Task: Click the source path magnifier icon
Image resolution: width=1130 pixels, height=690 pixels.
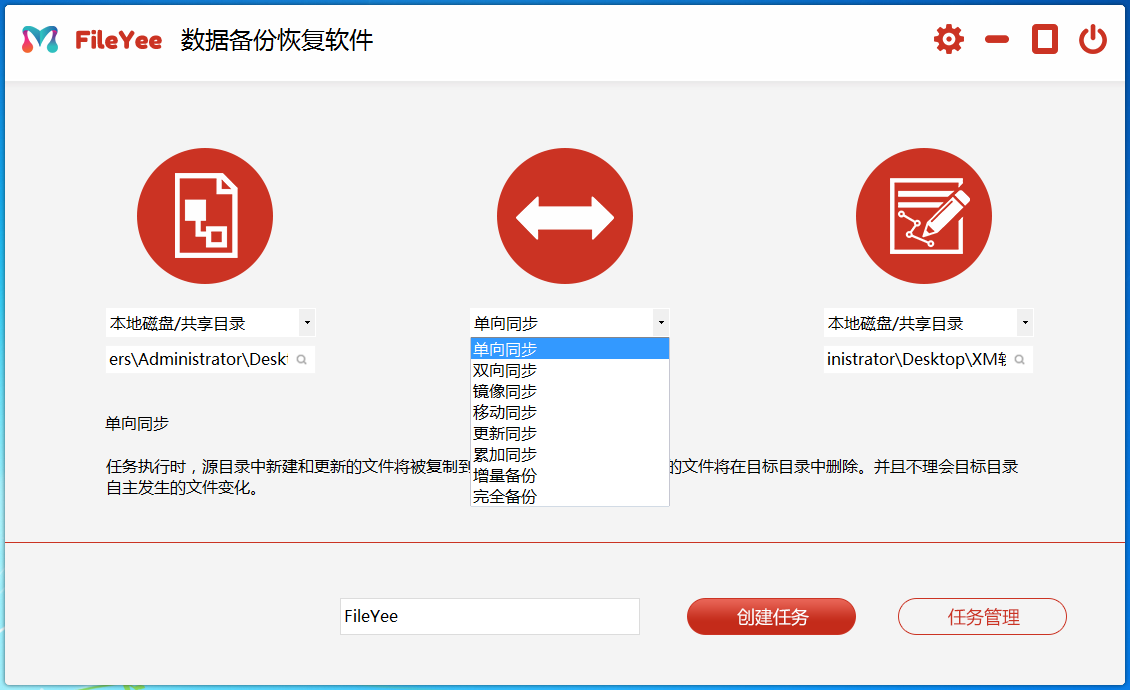Action: pyautogui.click(x=301, y=358)
